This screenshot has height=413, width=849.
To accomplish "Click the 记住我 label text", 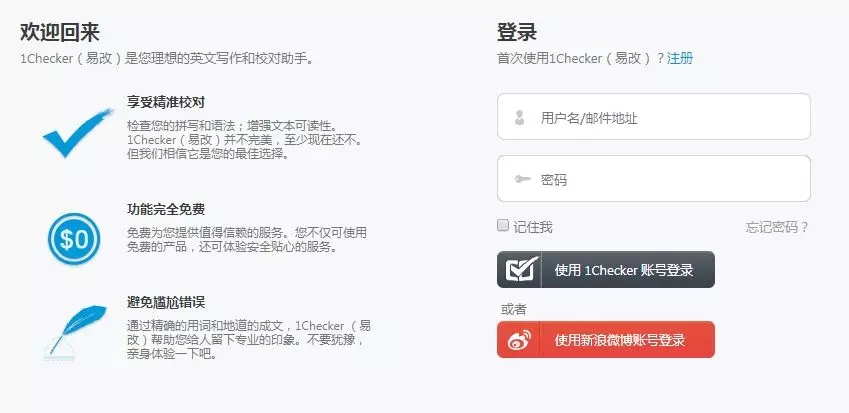I will [533, 227].
